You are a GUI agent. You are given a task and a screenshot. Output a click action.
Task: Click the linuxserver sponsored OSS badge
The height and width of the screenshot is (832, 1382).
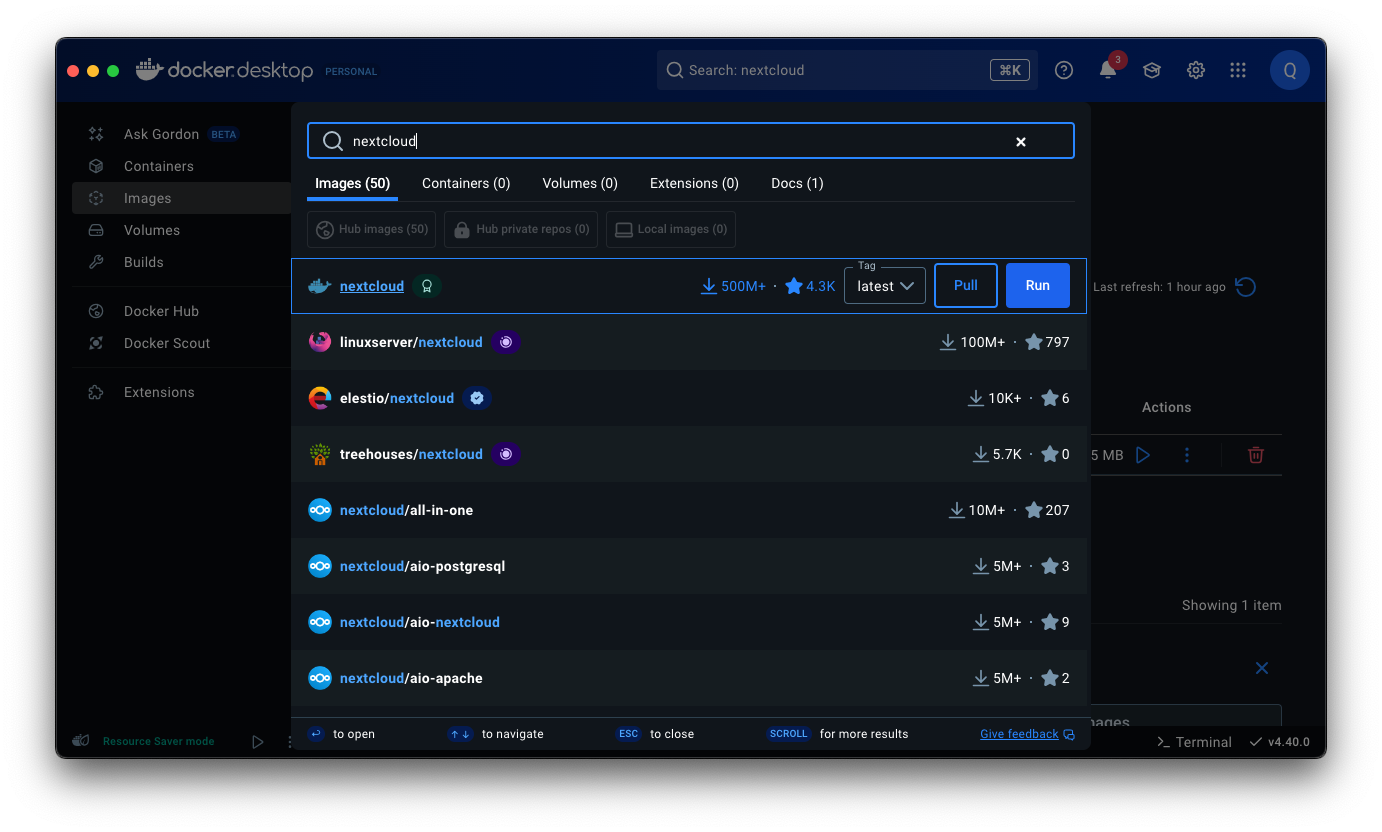click(505, 342)
